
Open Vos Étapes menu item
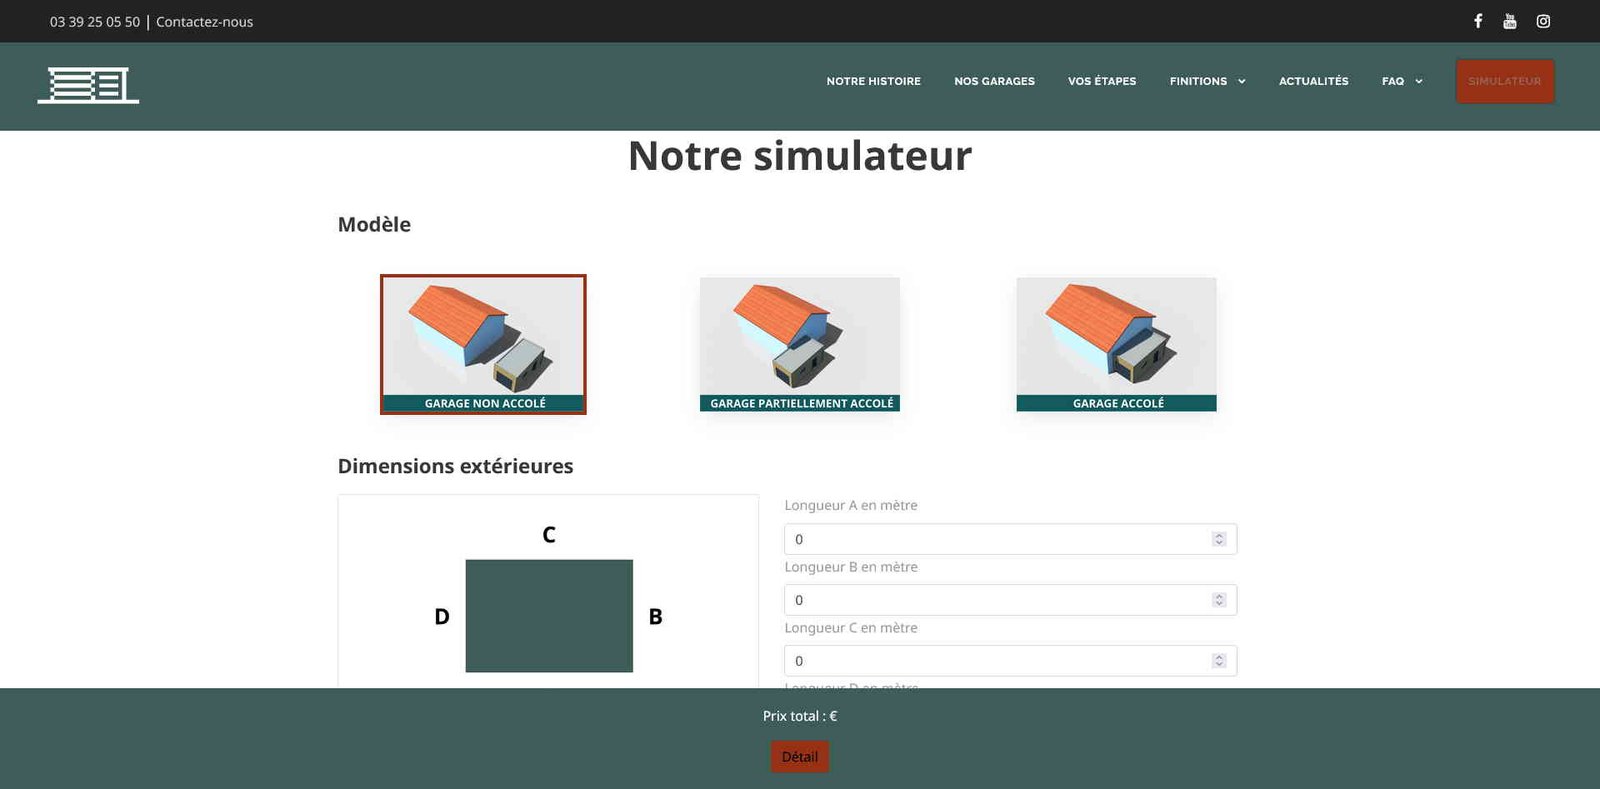1102,81
